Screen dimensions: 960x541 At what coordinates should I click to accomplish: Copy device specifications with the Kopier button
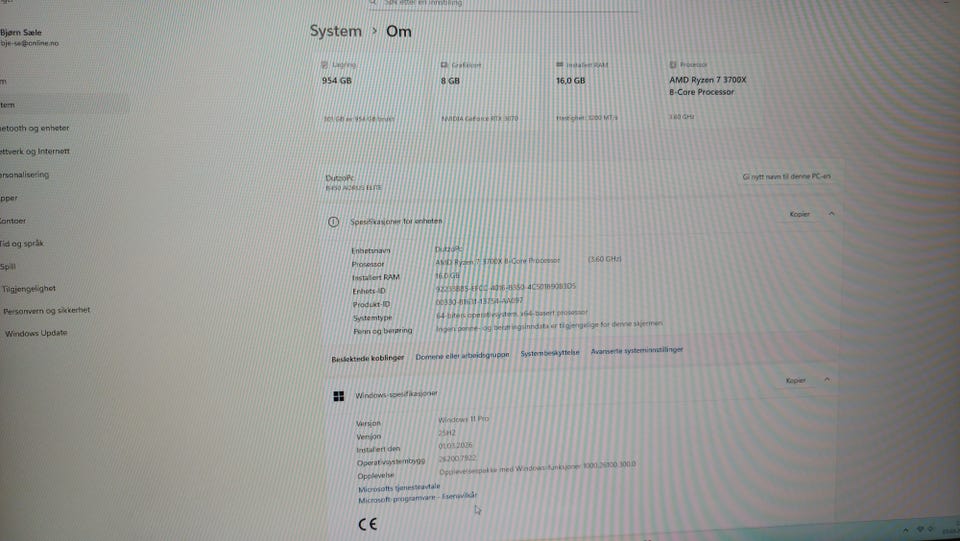(800, 214)
